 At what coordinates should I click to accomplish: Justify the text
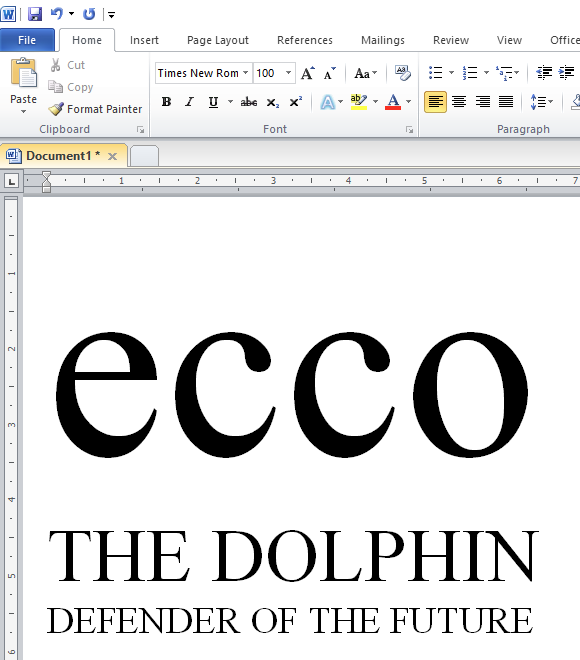point(506,102)
